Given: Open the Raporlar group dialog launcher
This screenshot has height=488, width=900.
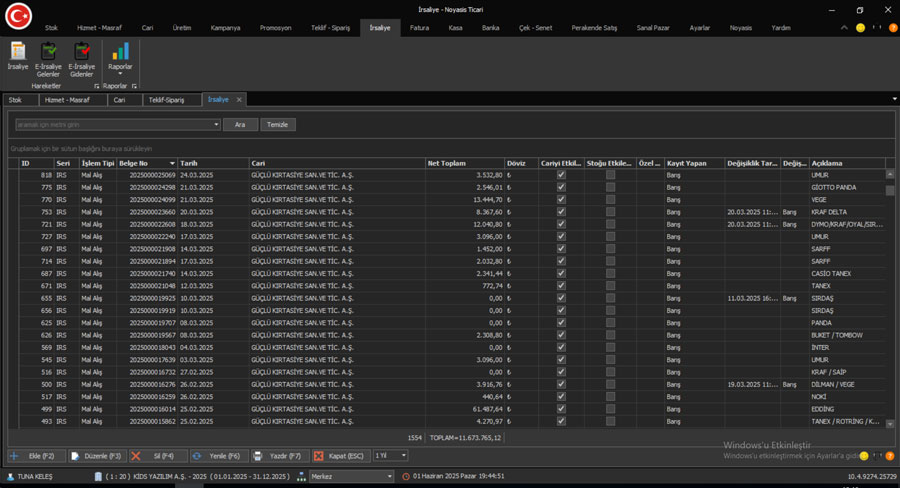Looking at the screenshot, I should [134, 86].
